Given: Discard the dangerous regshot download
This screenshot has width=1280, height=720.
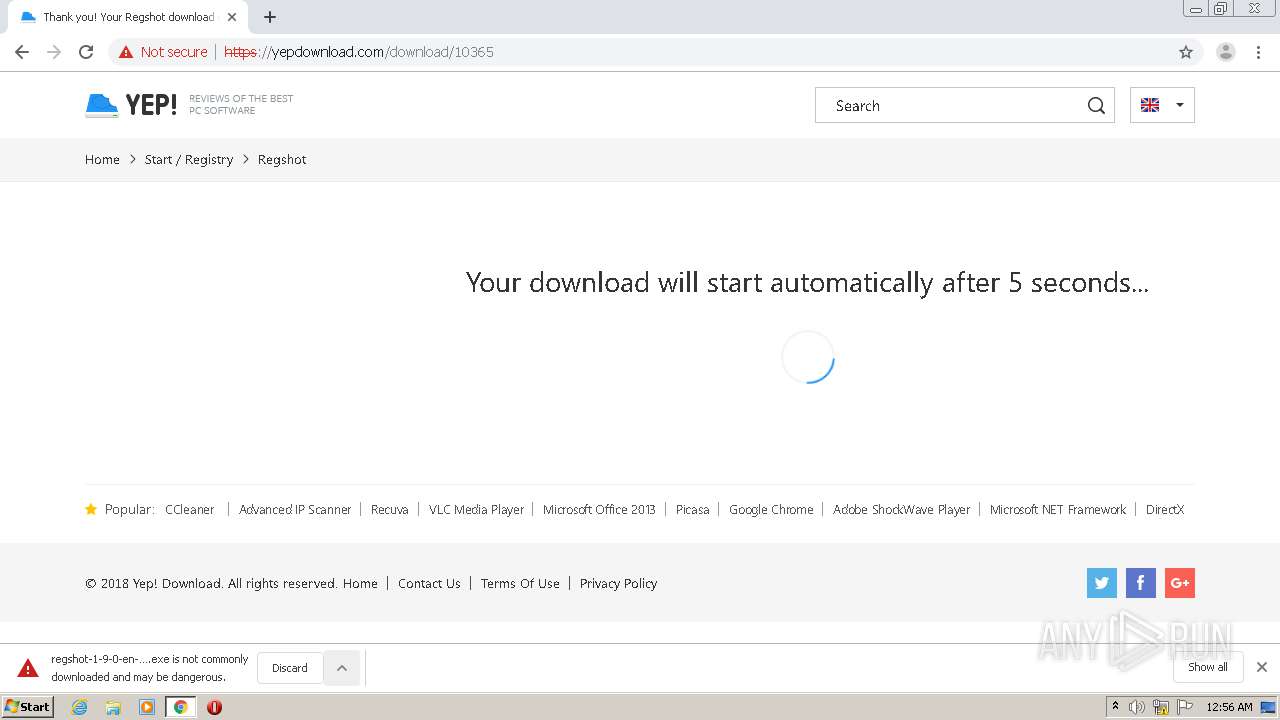Looking at the screenshot, I should [x=290, y=668].
